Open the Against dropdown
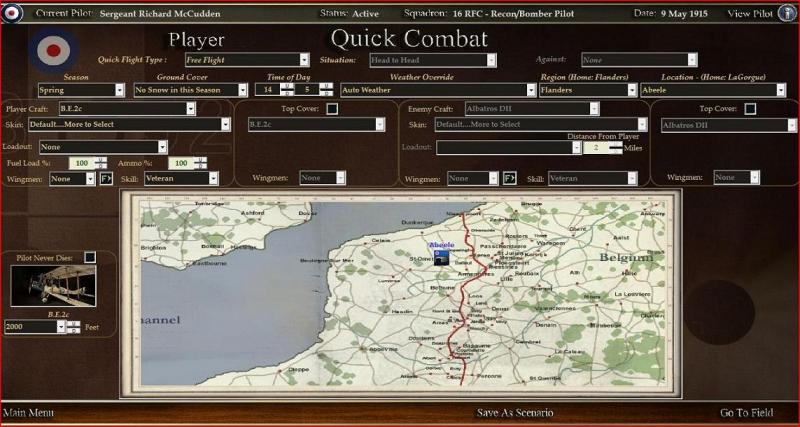Screen dimensions: 800x427 tap(639, 60)
